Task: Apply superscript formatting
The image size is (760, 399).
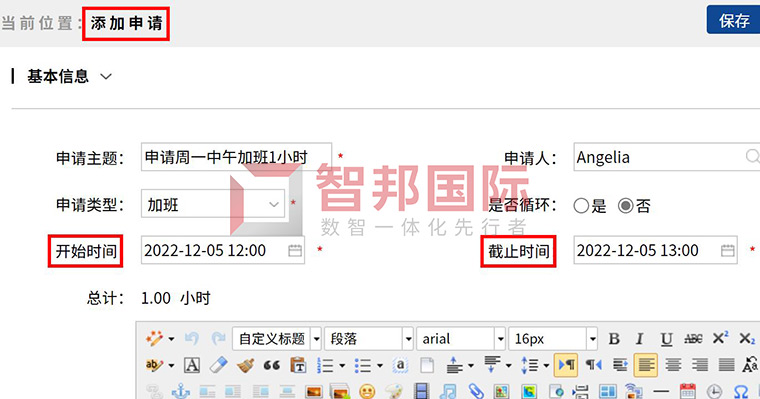Action: click(720, 338)
